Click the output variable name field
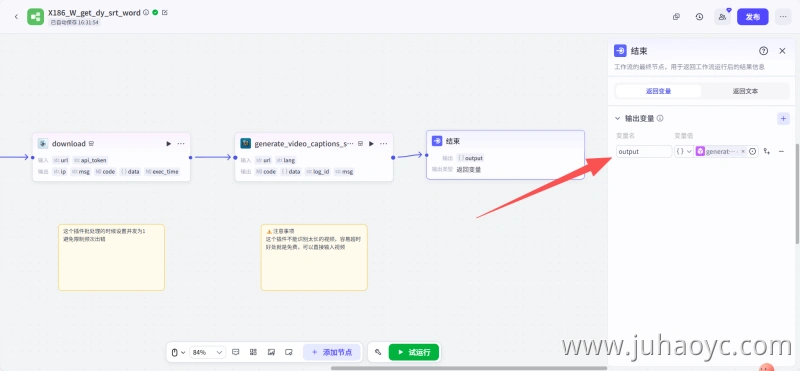The height and width of the screenshot is (371, 800). (x=644, y=152)
